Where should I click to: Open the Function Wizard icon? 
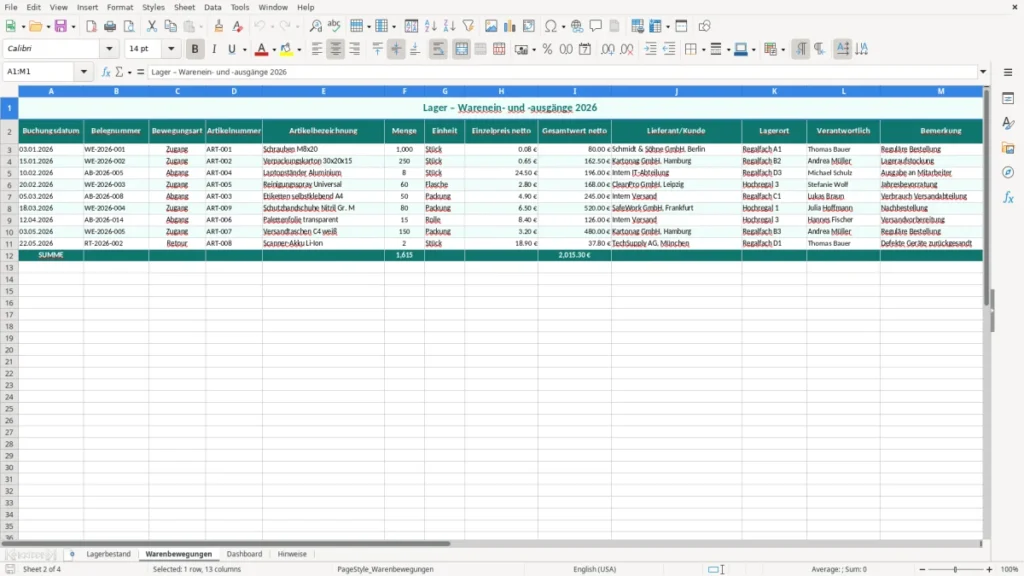[x=106, y=72]
